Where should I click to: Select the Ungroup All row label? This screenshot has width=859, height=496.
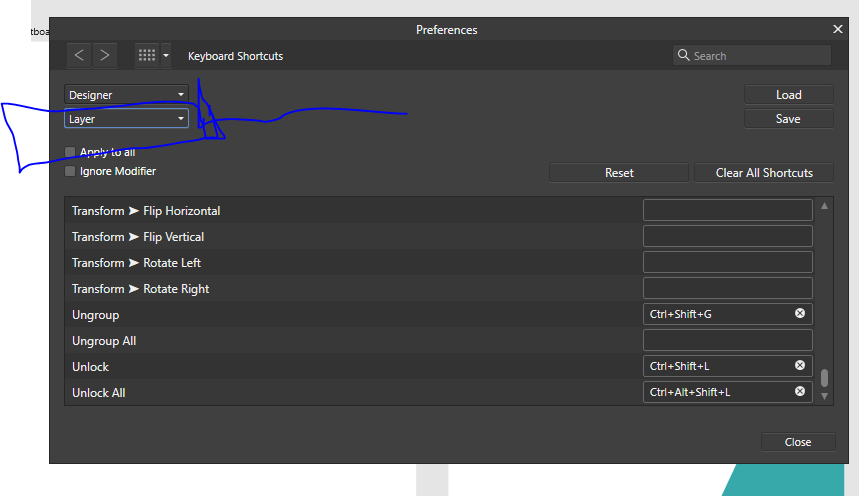104,341
